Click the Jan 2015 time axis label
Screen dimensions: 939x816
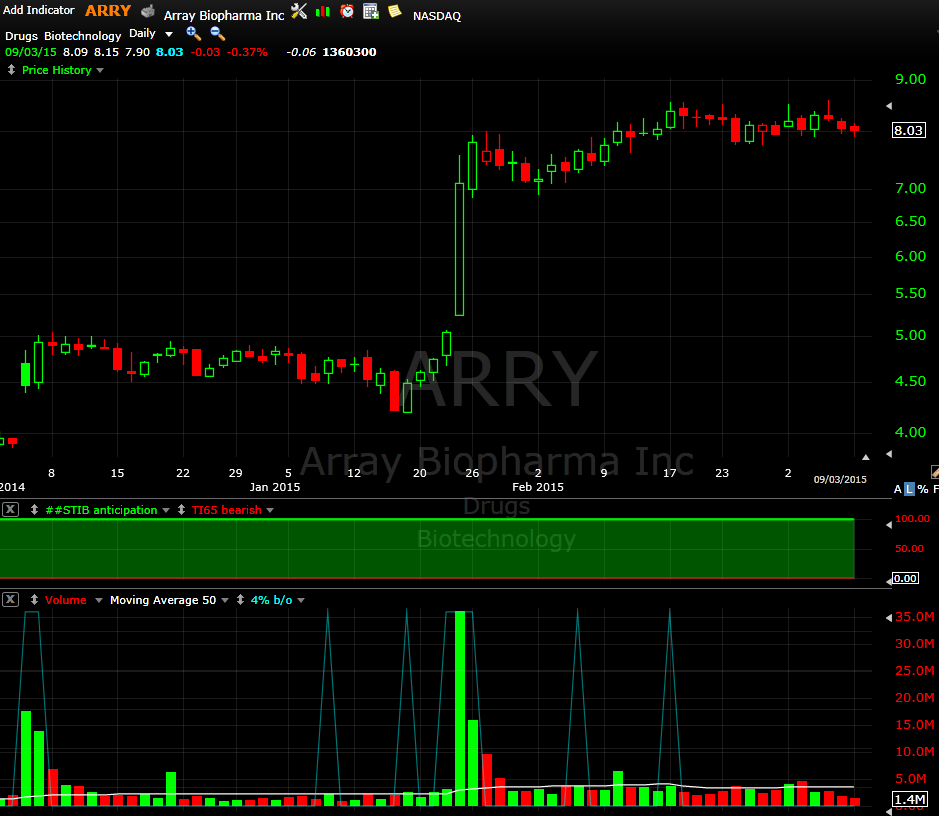[274, 487]
